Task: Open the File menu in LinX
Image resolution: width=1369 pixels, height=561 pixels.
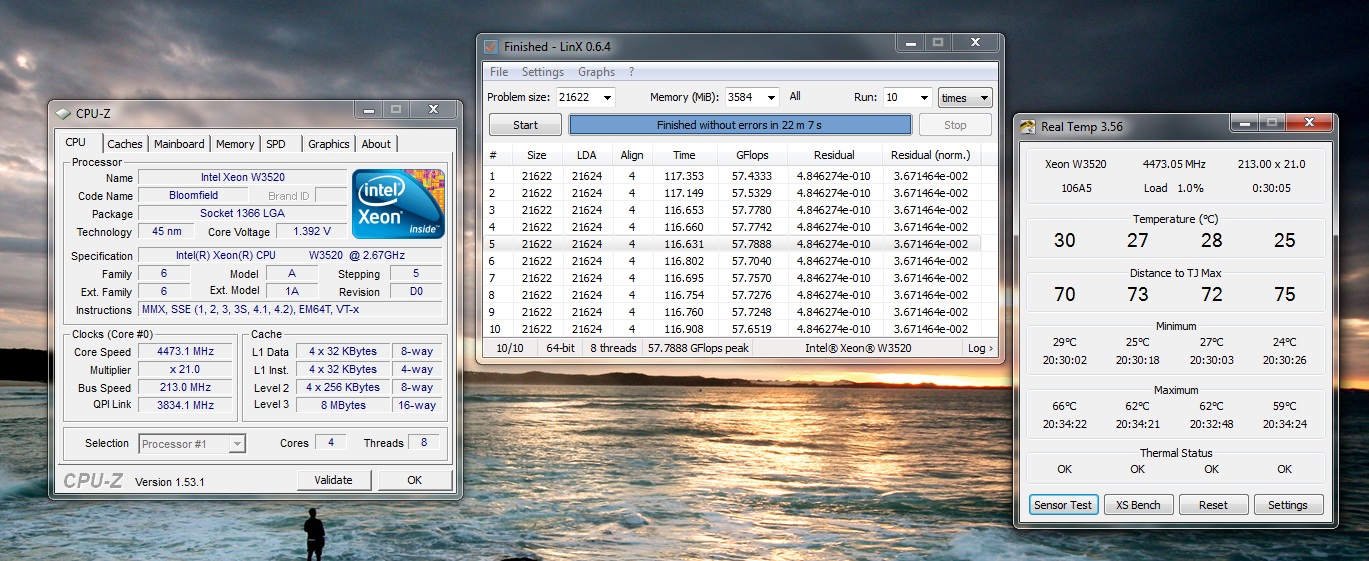Action: (x=499, y=72)
